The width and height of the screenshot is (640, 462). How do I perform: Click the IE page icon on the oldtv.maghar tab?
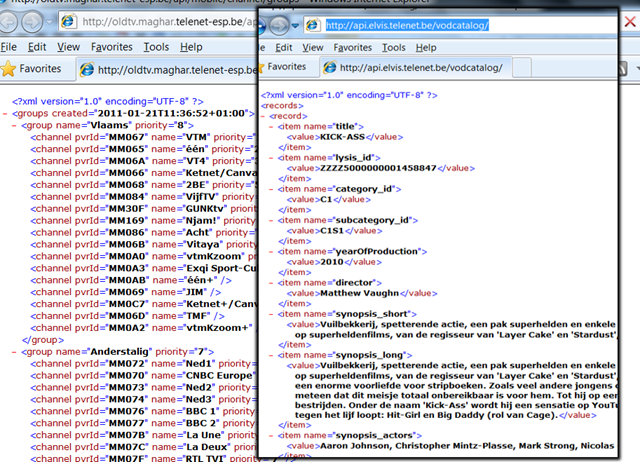[86, 70]
